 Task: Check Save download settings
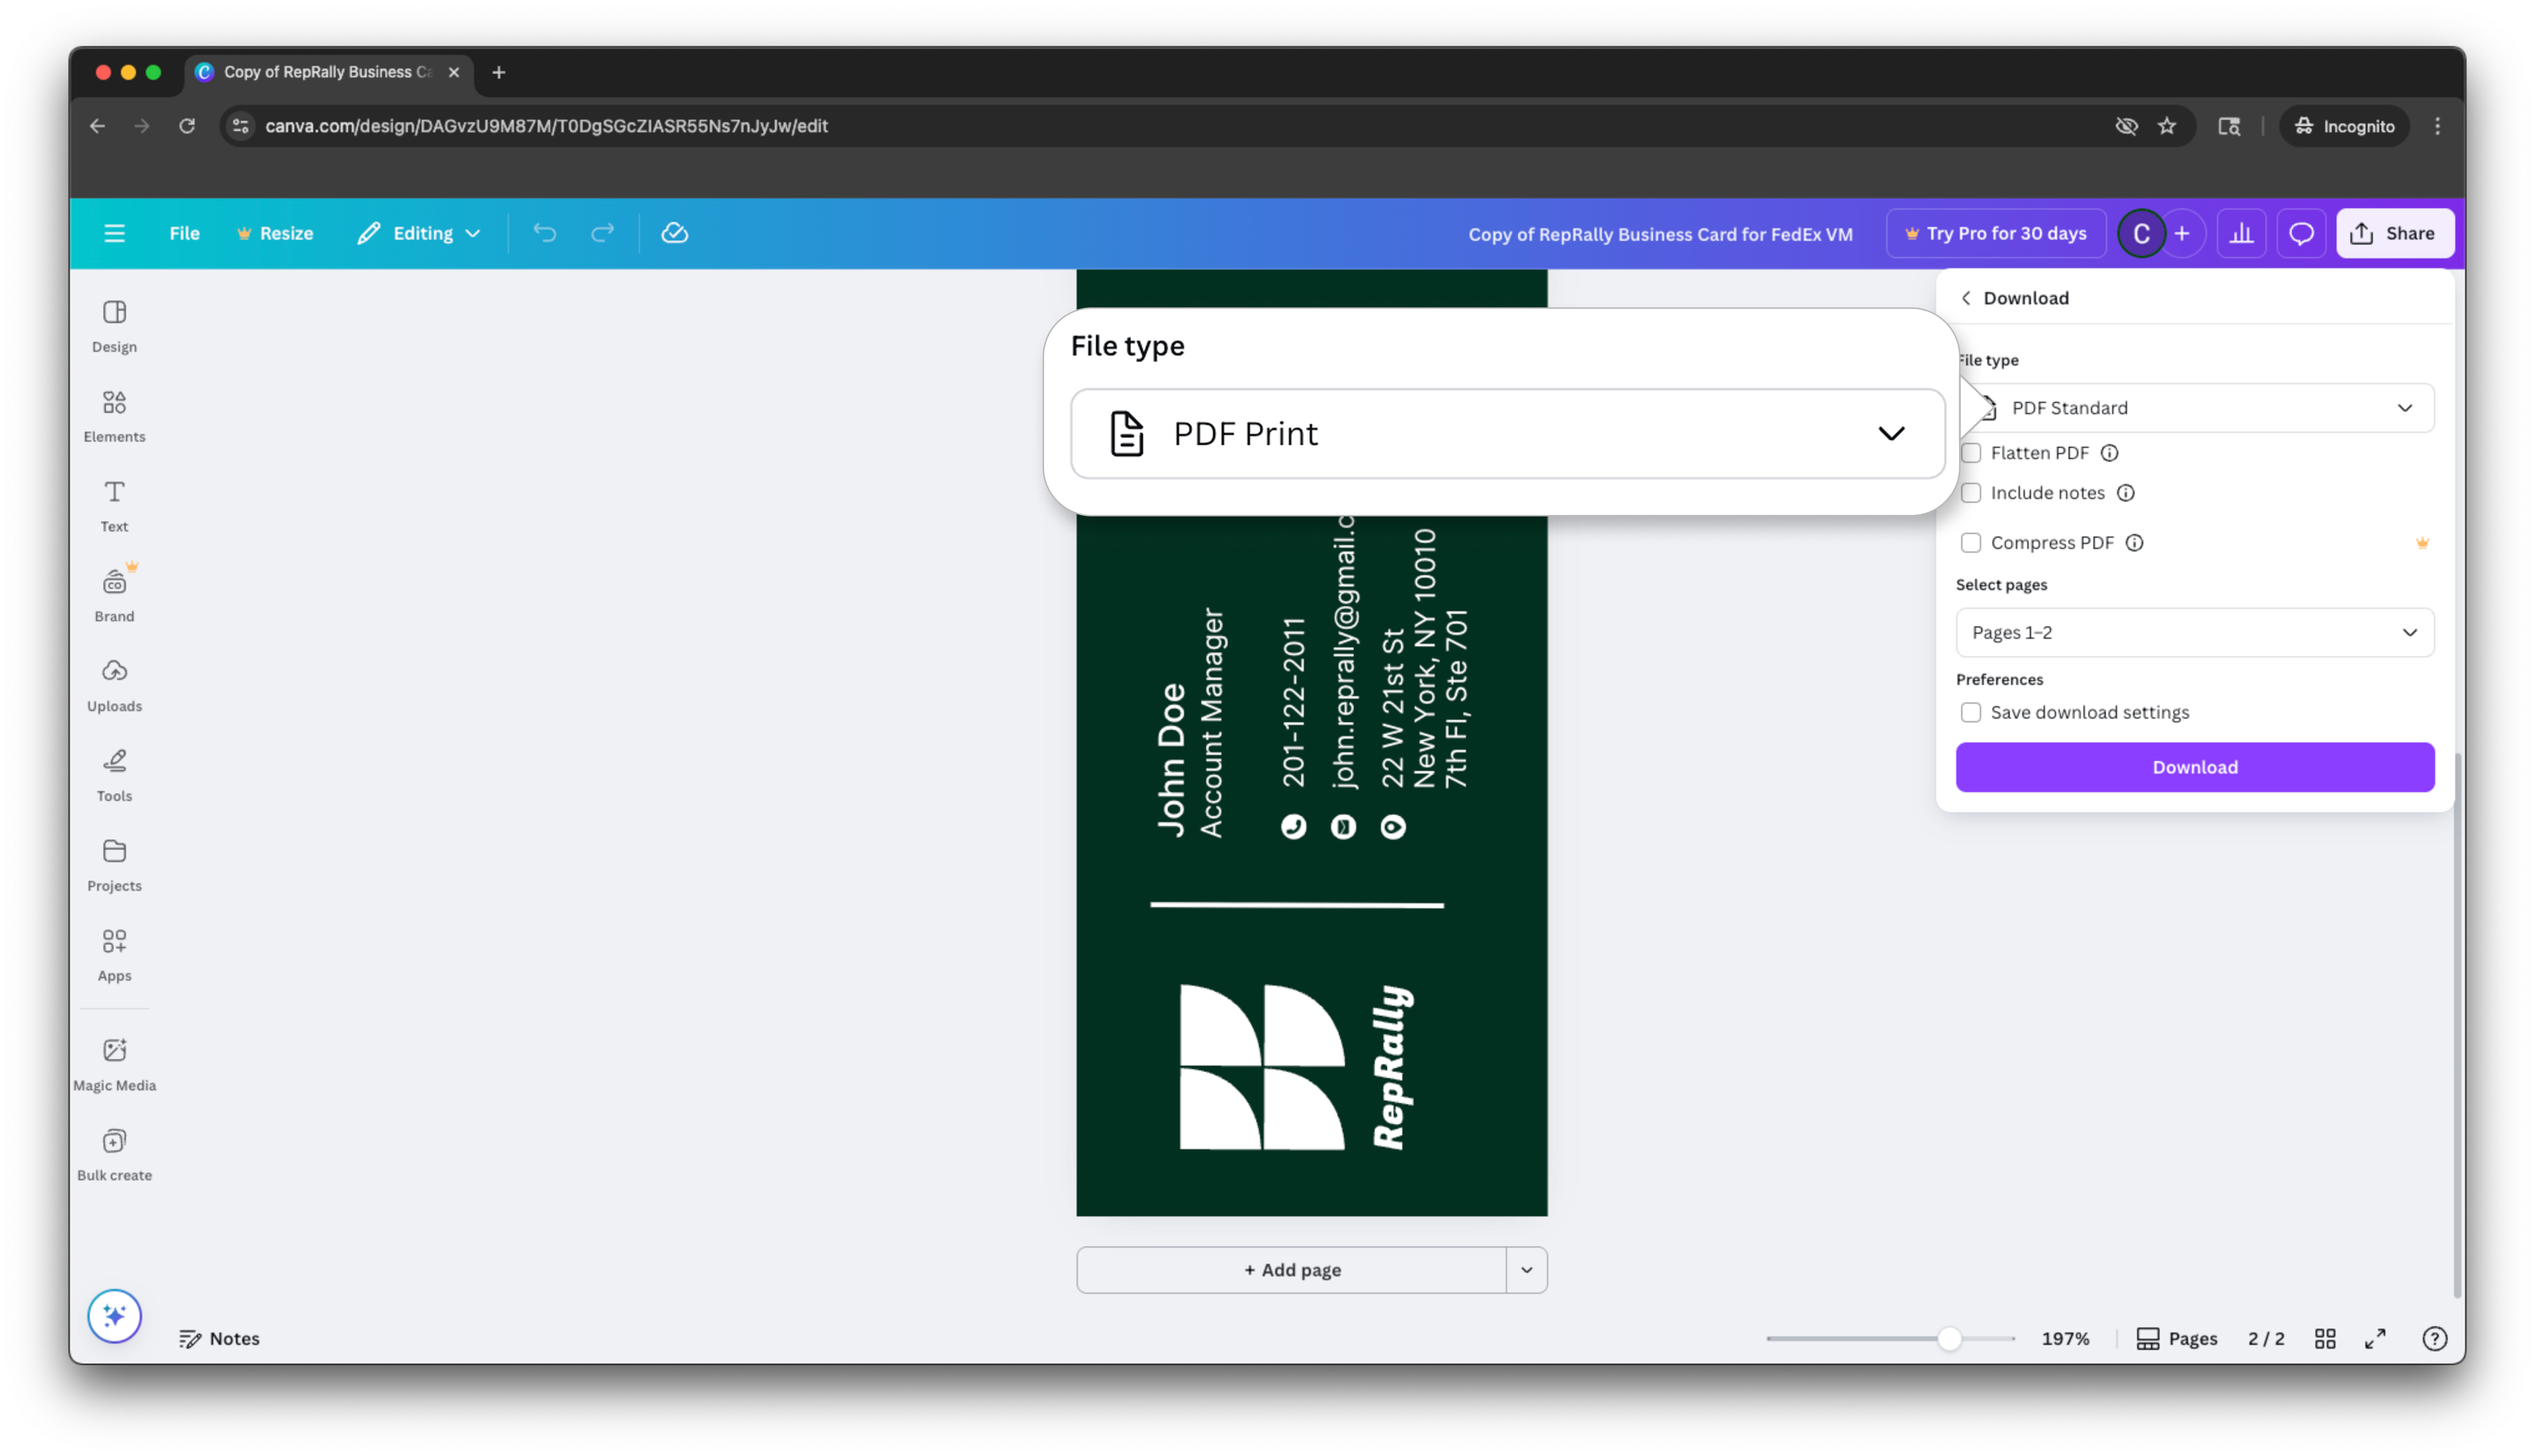tap(1971, 713)
